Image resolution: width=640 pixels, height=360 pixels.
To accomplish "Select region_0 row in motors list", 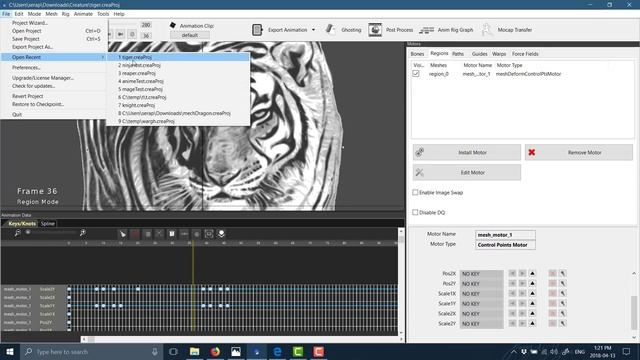I will point(522,74).
